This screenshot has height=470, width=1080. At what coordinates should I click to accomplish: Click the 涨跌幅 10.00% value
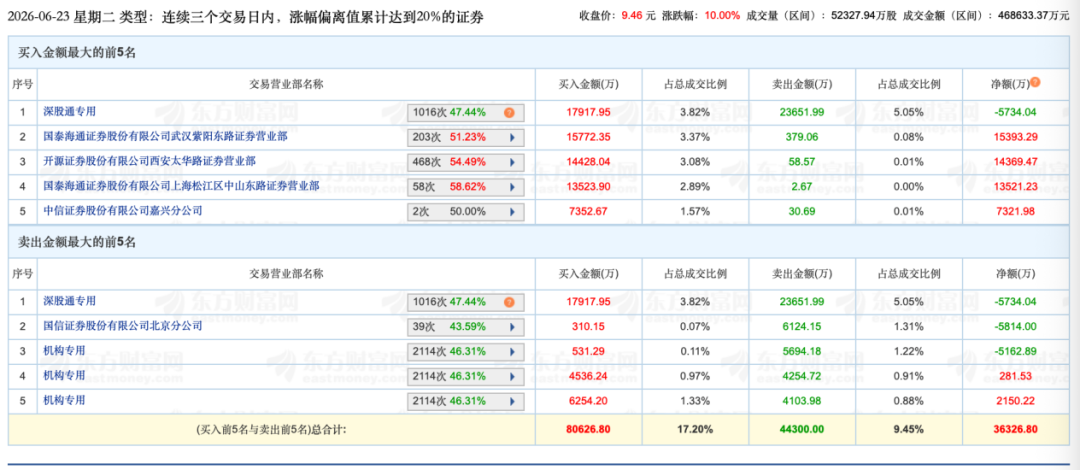tap(722, 15)
